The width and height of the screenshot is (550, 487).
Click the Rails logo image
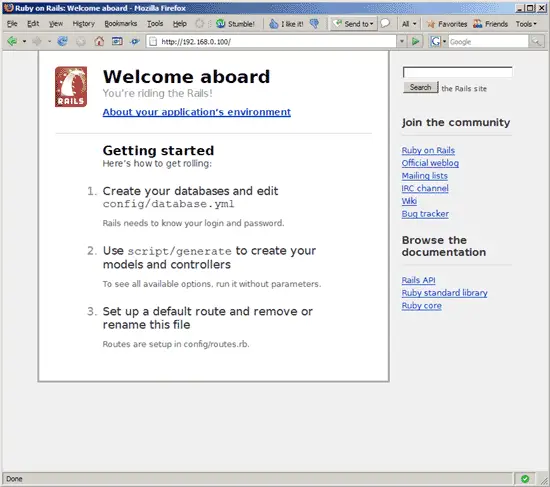click(71, 87)
